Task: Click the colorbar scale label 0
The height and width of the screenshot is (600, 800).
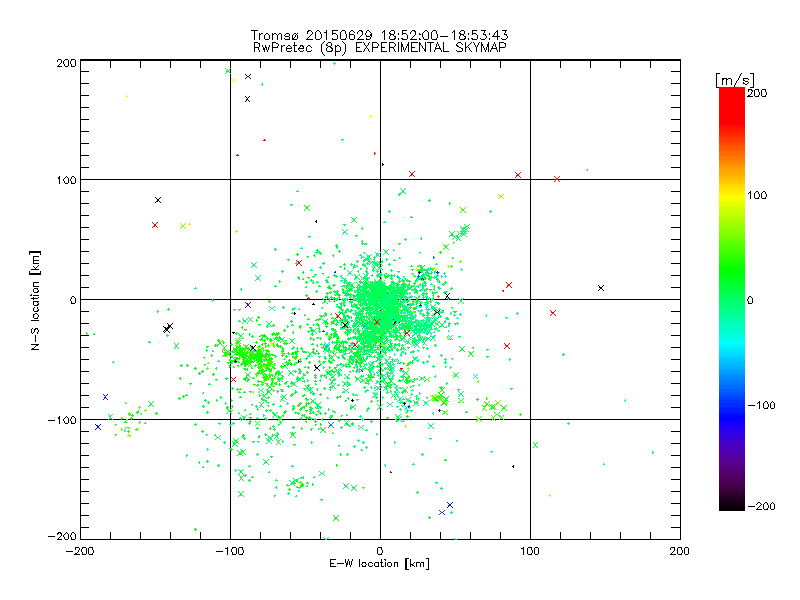Action: [x=750, y=300]
